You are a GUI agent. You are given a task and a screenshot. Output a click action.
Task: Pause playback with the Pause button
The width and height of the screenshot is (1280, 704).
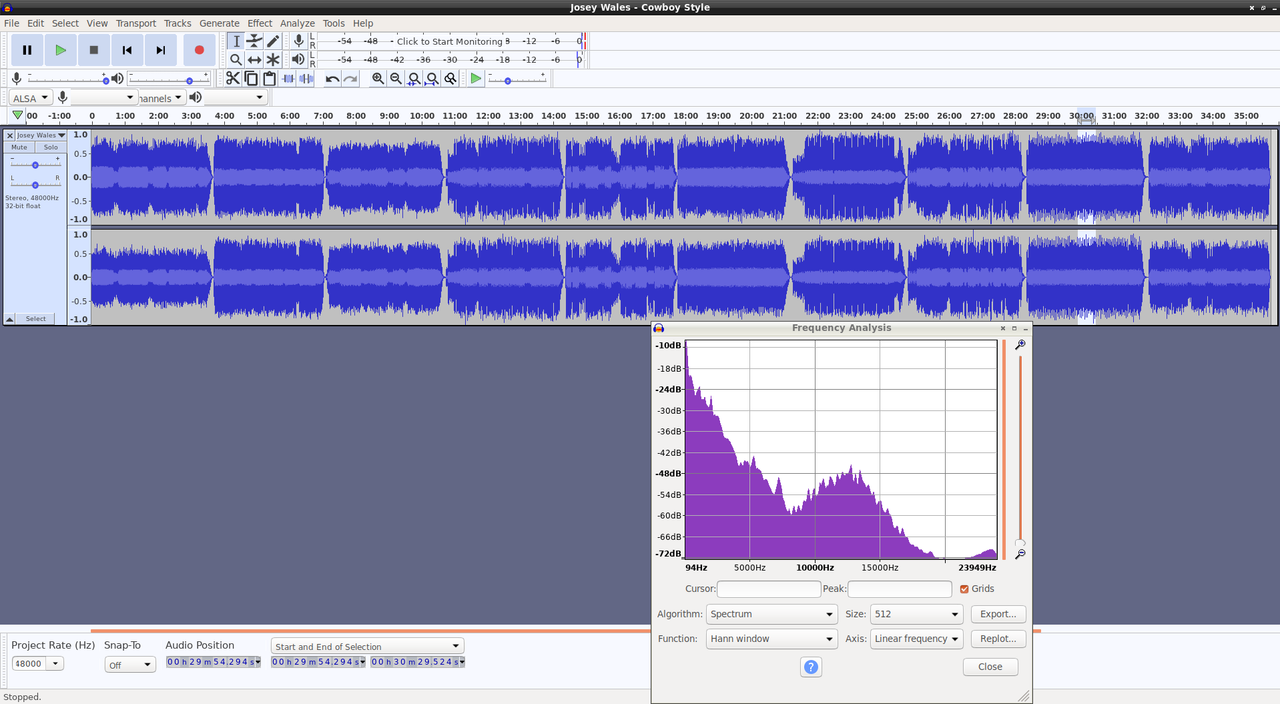click(27, 50)
